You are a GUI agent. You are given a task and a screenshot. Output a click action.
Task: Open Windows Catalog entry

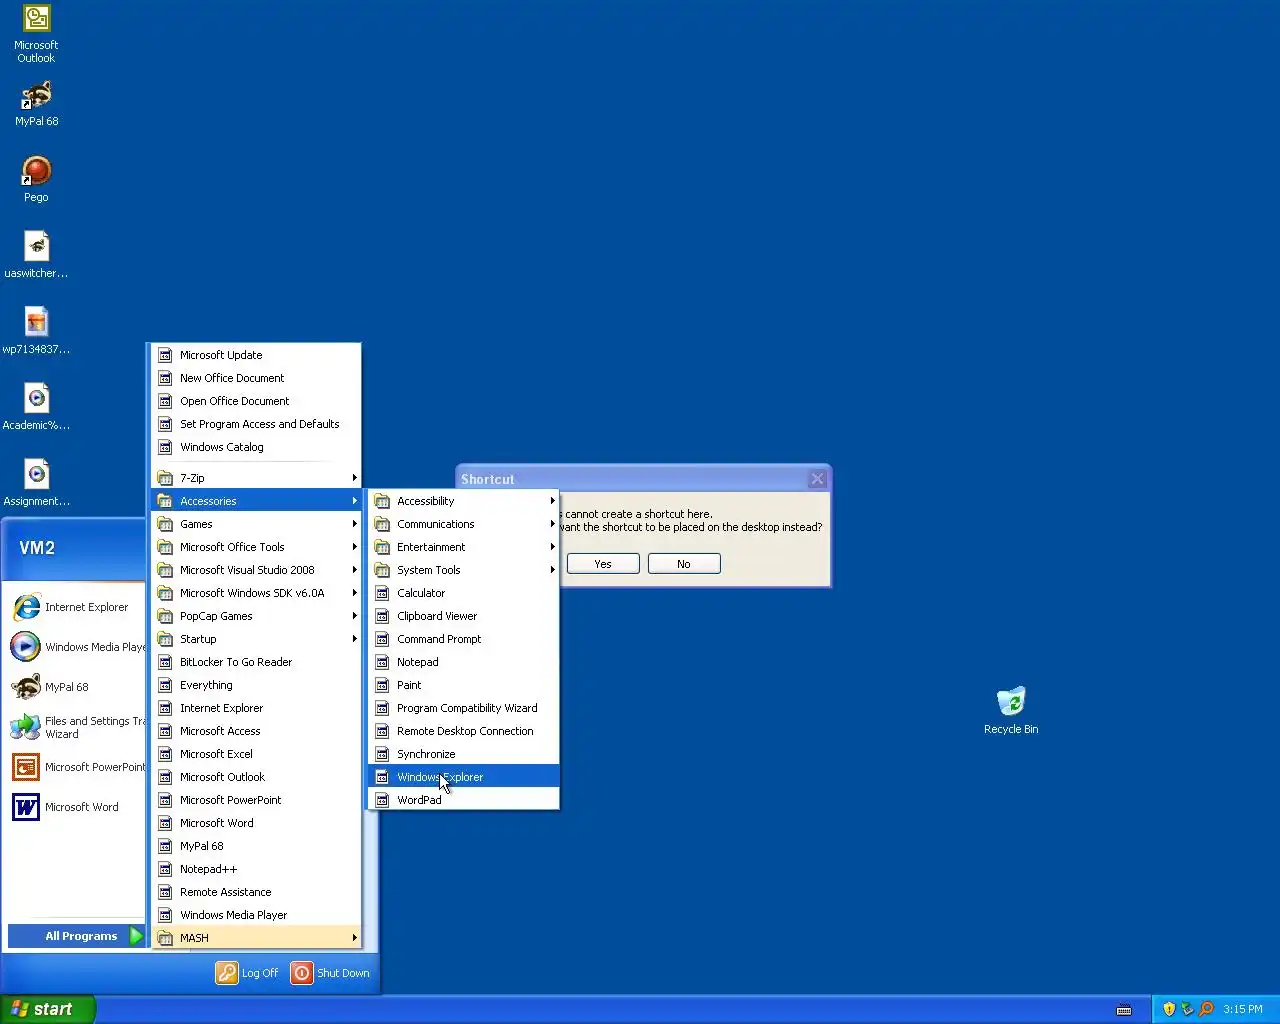(x=256, y=447)
